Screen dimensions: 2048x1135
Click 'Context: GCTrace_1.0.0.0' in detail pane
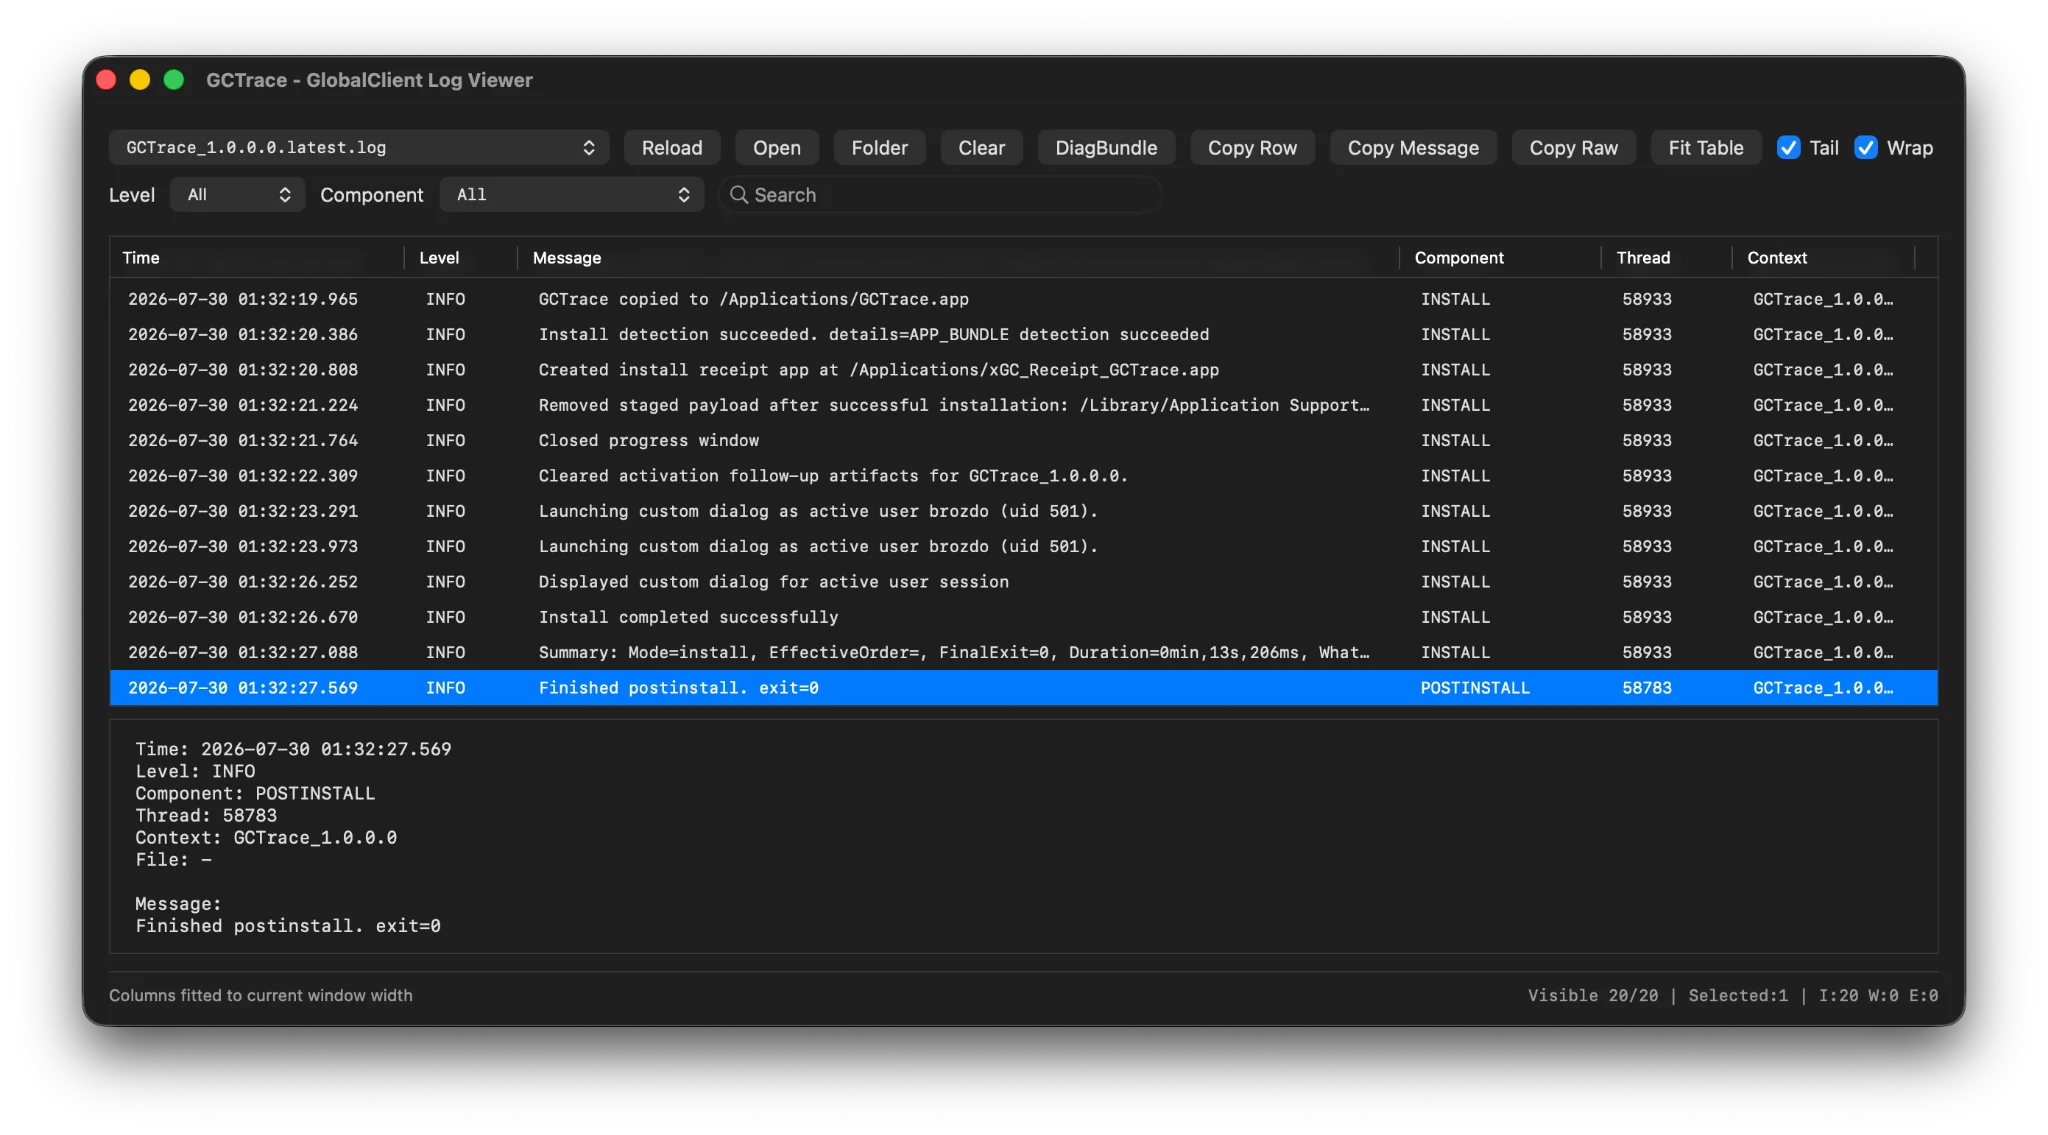(x=266, y=837)
